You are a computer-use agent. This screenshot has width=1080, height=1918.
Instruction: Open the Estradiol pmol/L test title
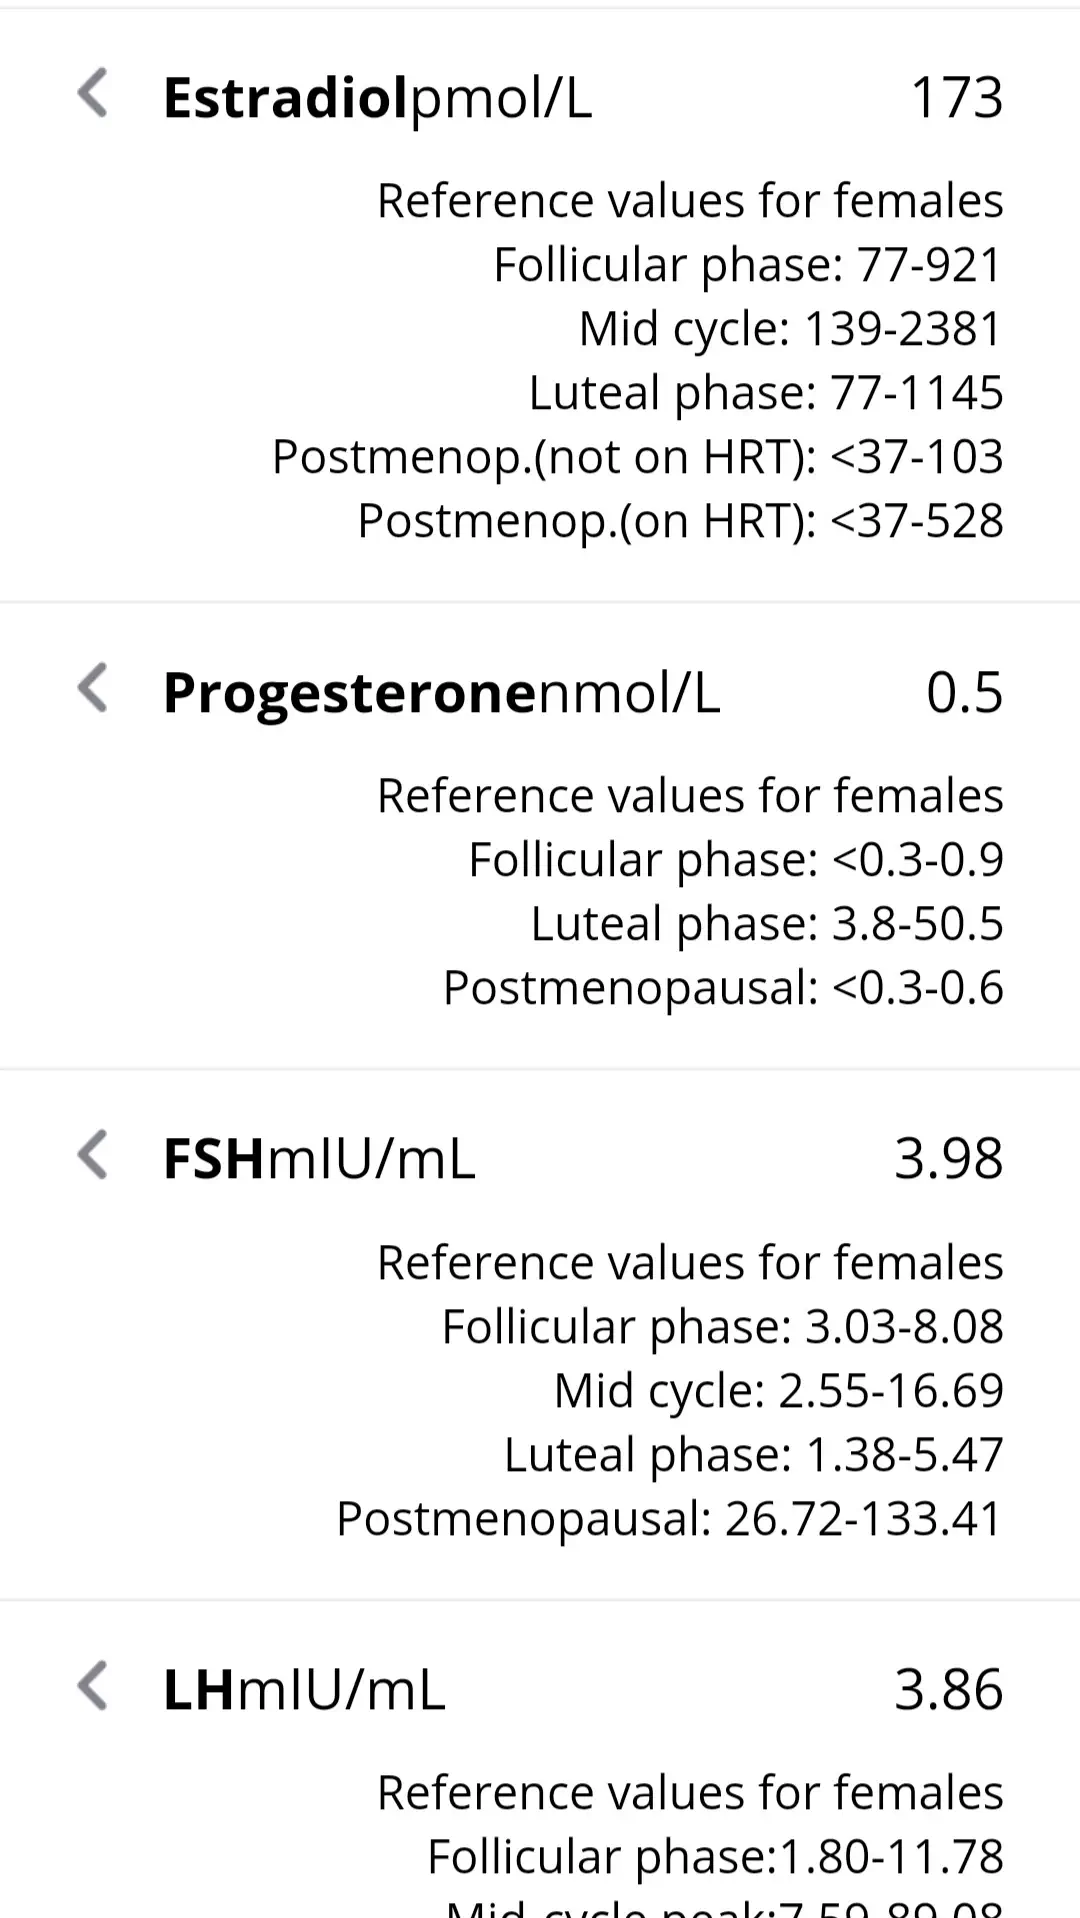click(x=377, y=98)
